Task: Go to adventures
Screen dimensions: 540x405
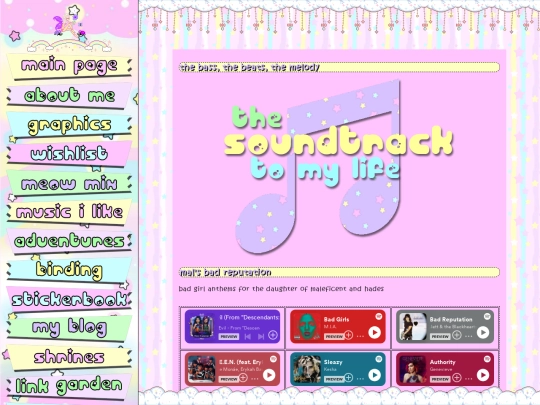Action: click(x=69, y=241)
